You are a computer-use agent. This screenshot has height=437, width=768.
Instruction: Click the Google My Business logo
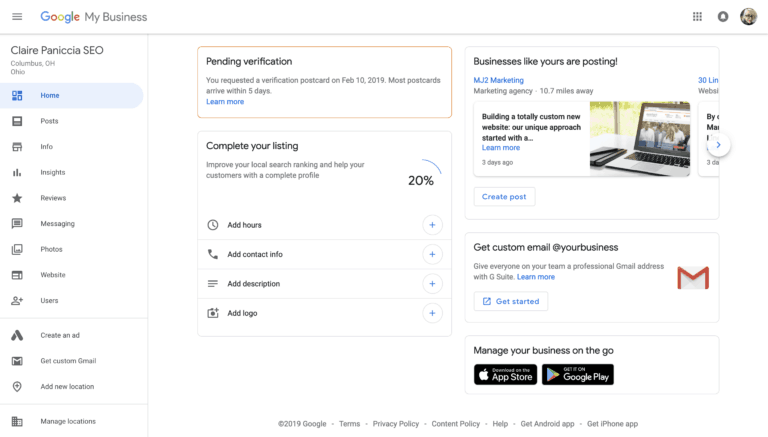94,17
